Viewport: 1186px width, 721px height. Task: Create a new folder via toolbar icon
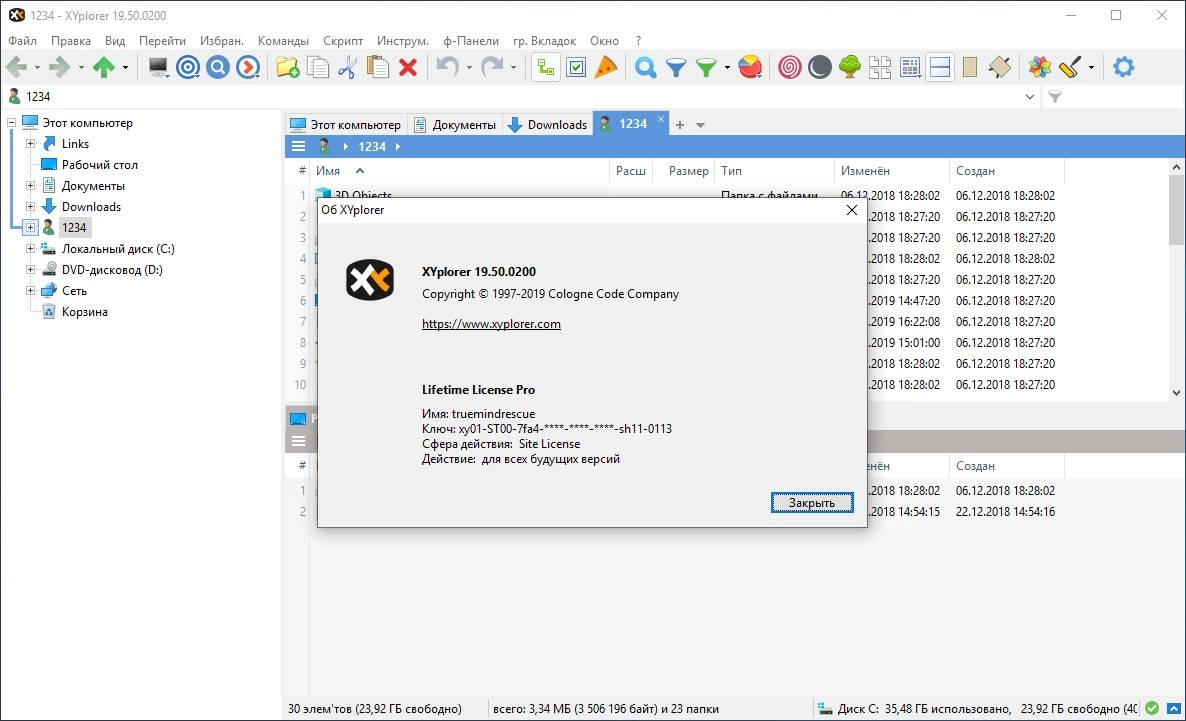click(287, 67)
